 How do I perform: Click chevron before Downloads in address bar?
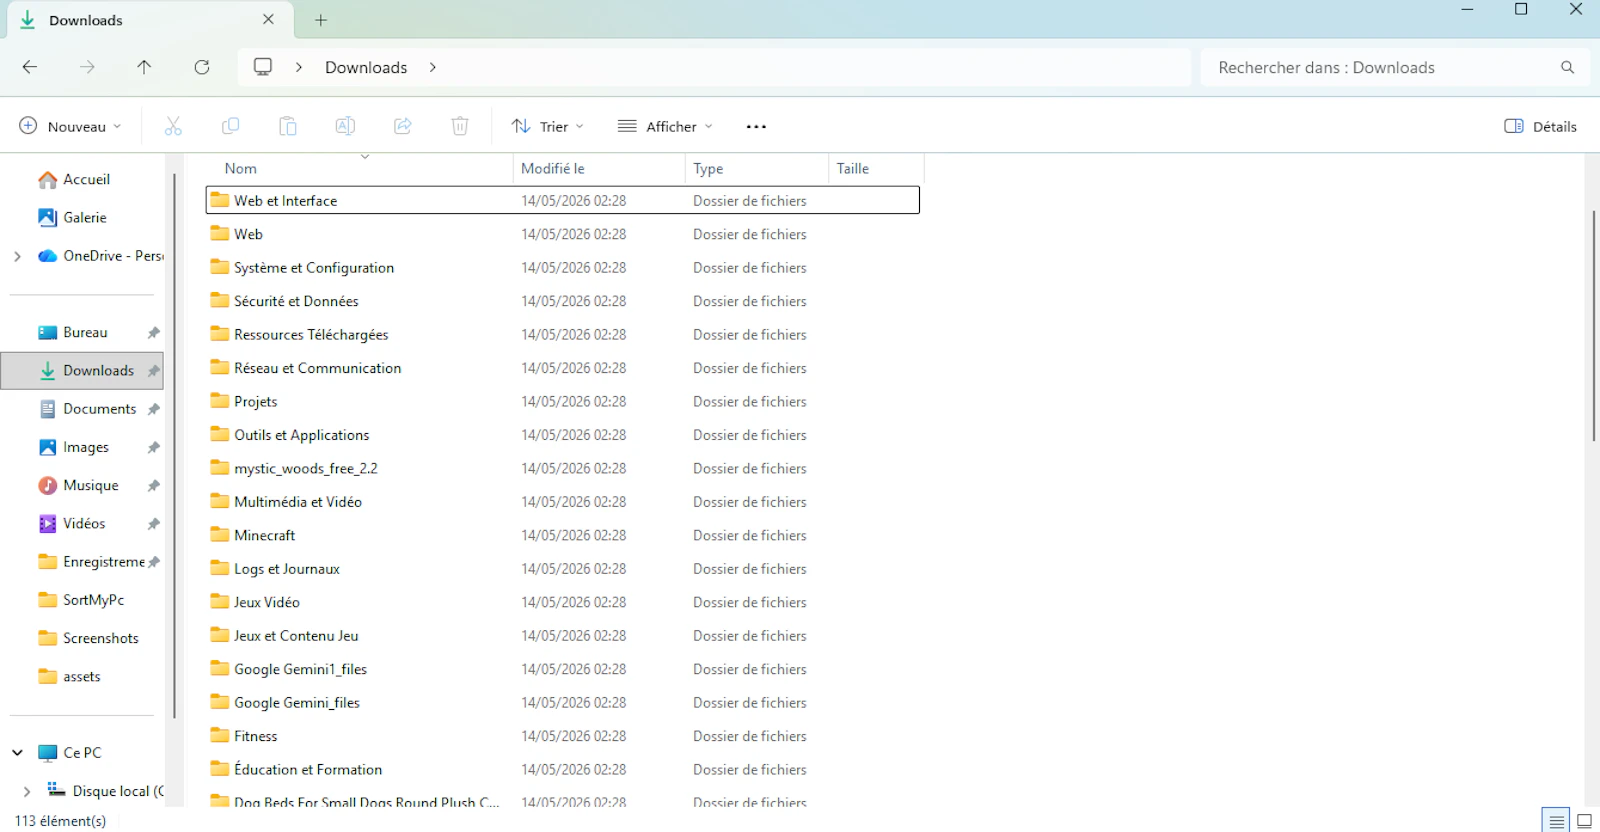point(298,67)
